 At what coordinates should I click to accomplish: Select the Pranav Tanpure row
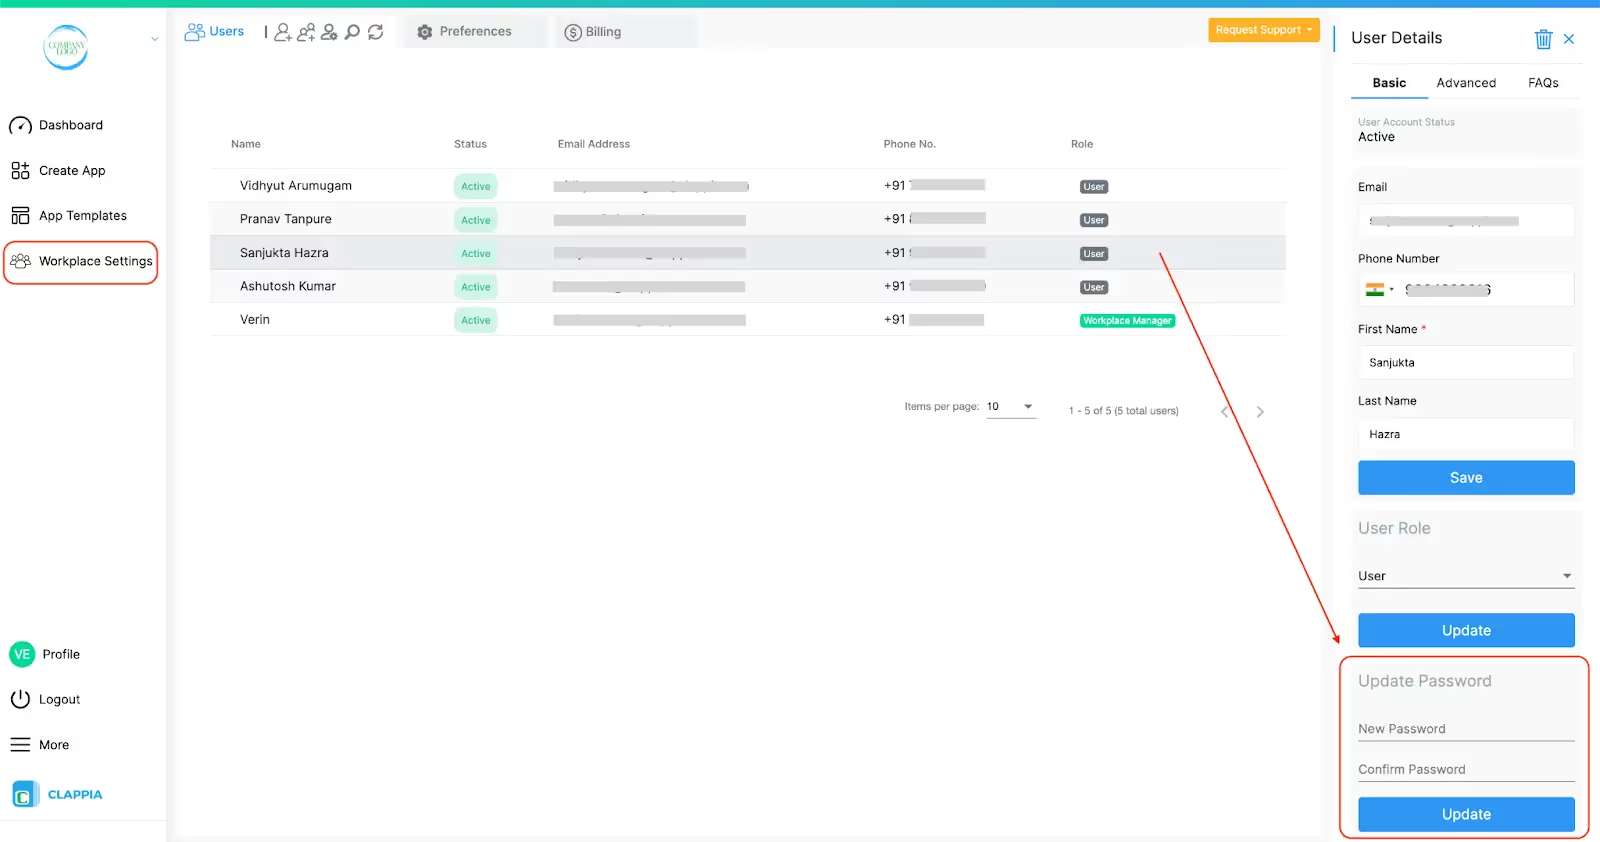point(747,219)
